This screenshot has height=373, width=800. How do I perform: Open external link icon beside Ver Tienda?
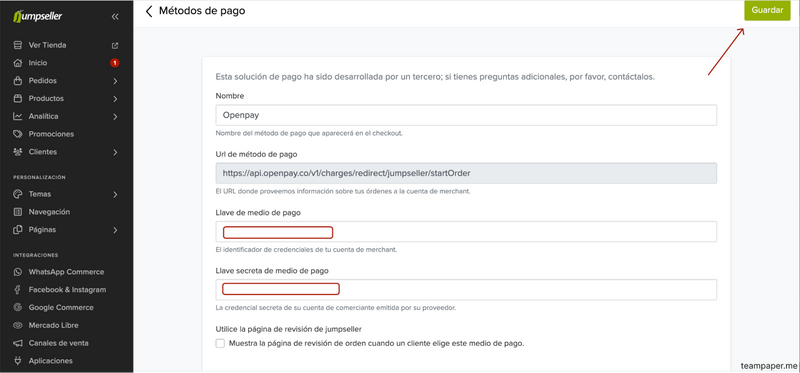click(115, 45)
